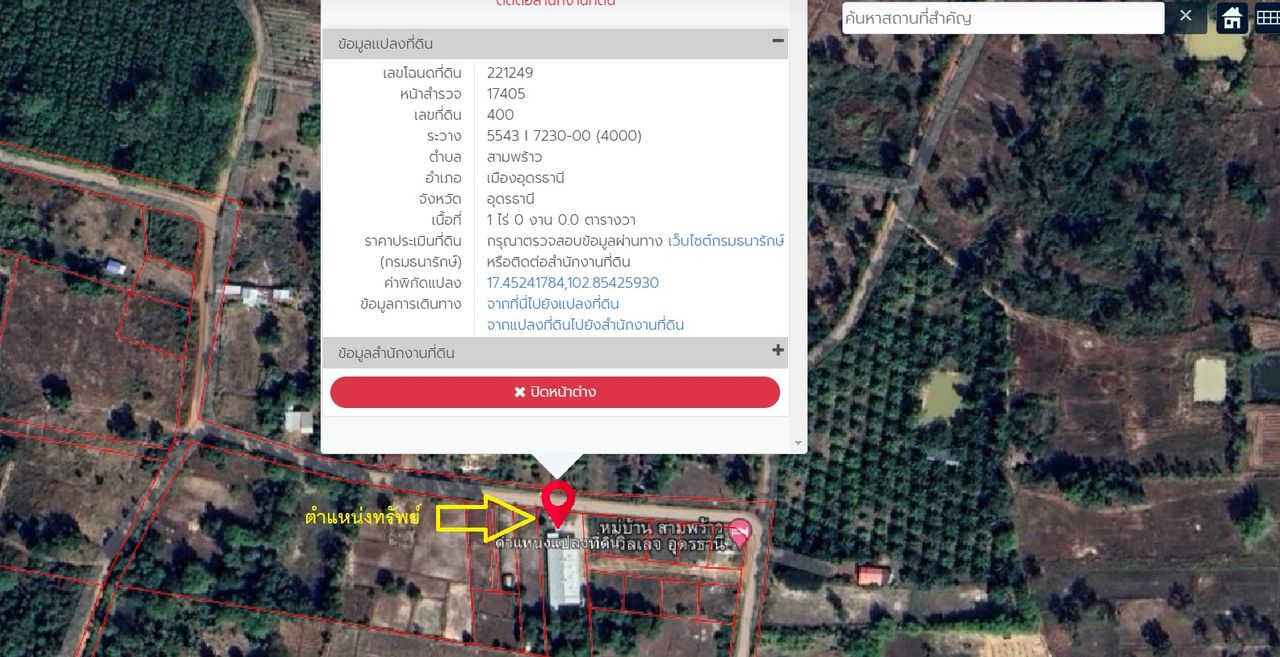Open the grid layers icon

tap(1267, 17)
